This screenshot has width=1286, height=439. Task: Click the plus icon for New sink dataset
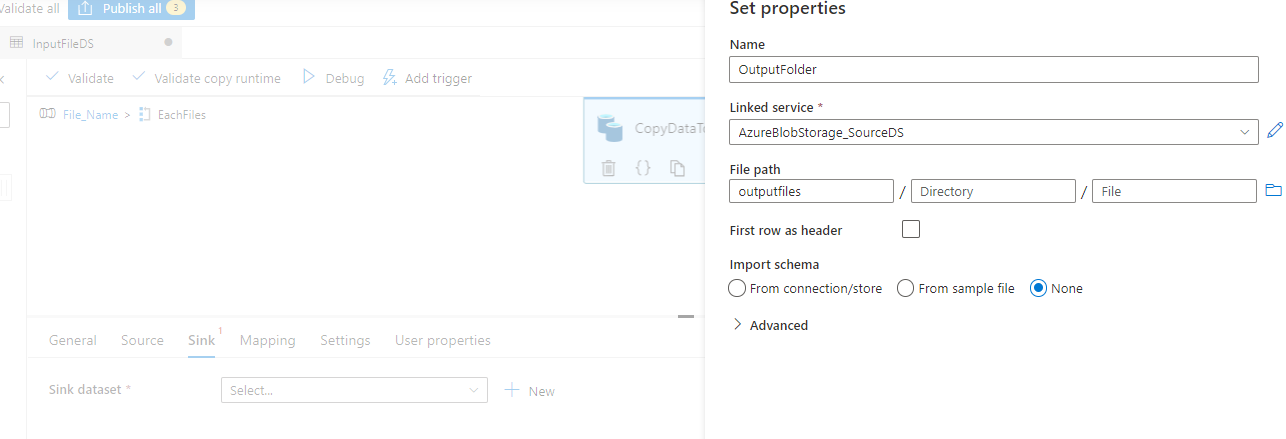click(512, 390)
